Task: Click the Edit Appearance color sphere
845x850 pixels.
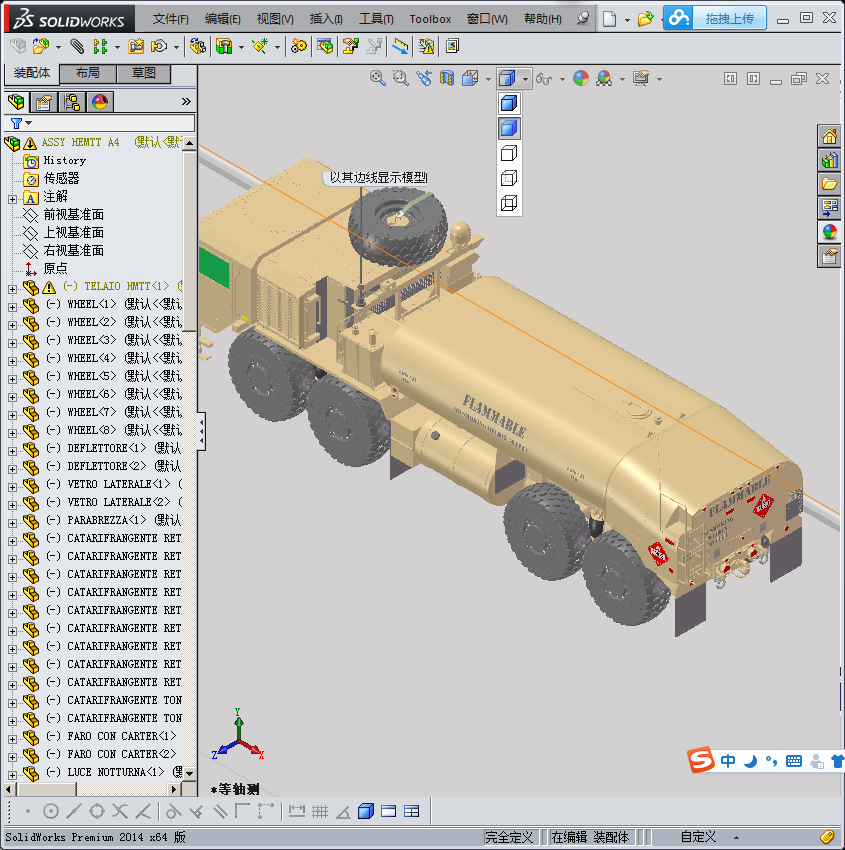Action: pos(580,78)
